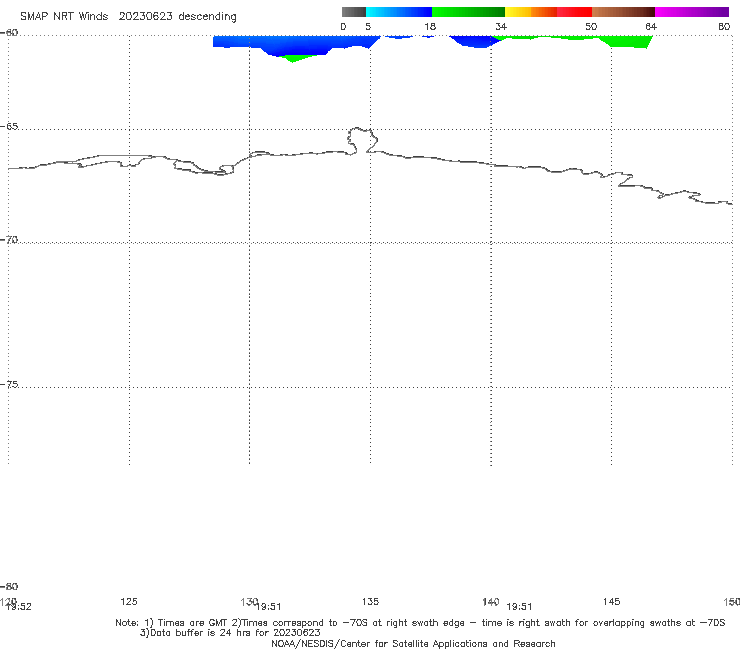740x650 pixels.
Task: Click the '5' label under the color bar
Action: click(x=368, y=27)
